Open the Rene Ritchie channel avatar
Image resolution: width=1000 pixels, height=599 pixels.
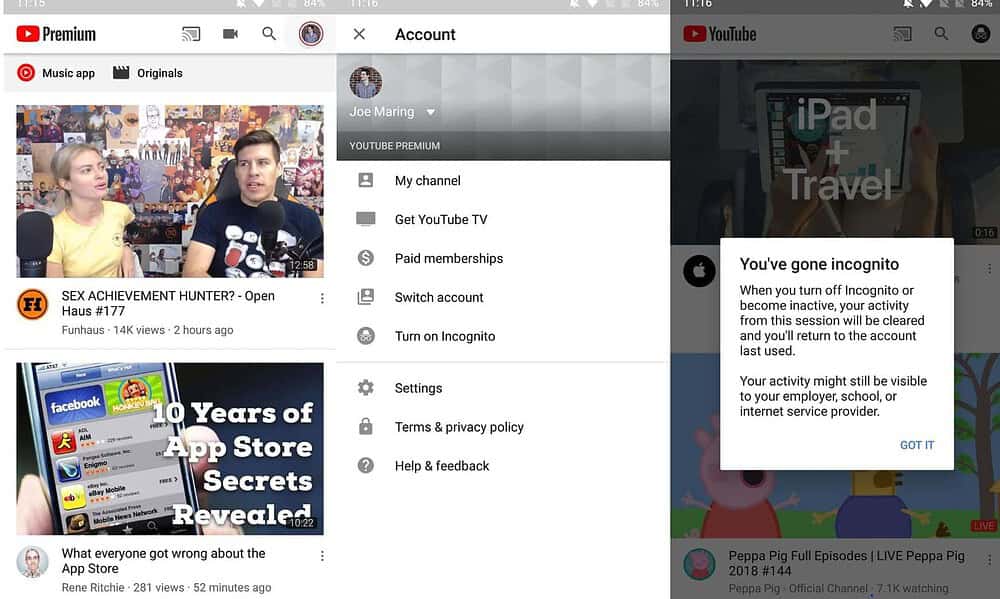[x=33, y=561]
